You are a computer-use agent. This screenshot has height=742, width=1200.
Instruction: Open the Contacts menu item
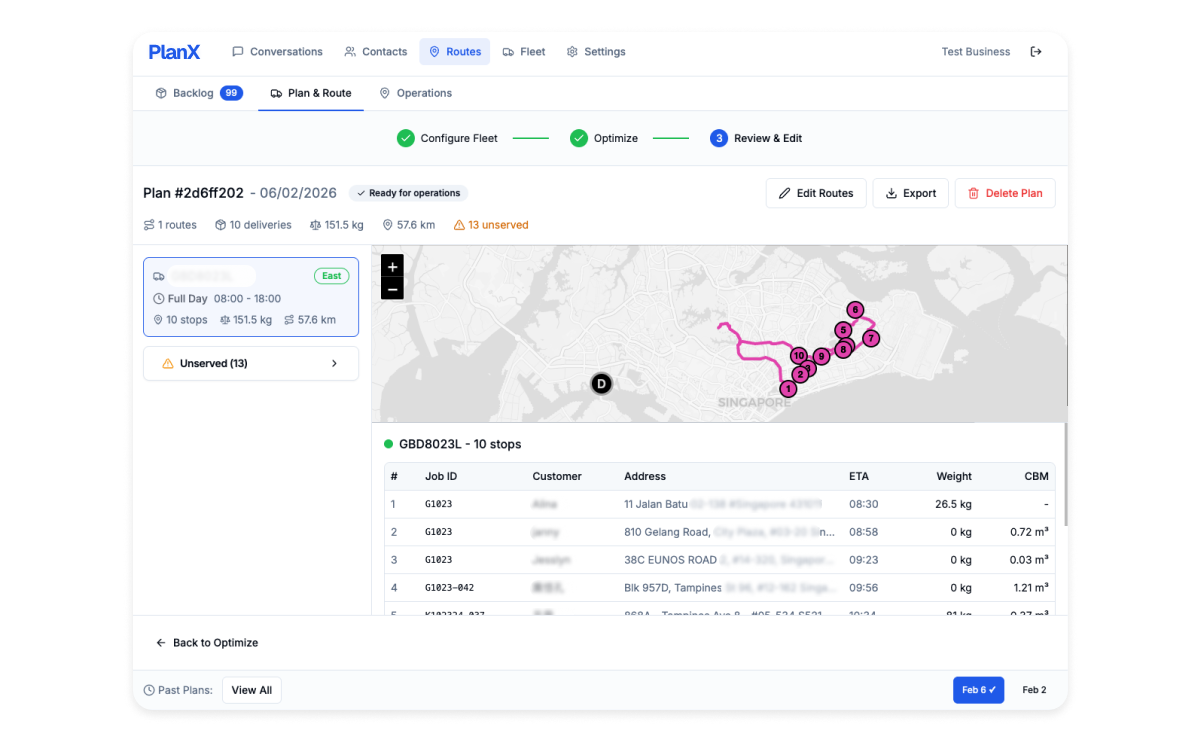click(375, 52)
